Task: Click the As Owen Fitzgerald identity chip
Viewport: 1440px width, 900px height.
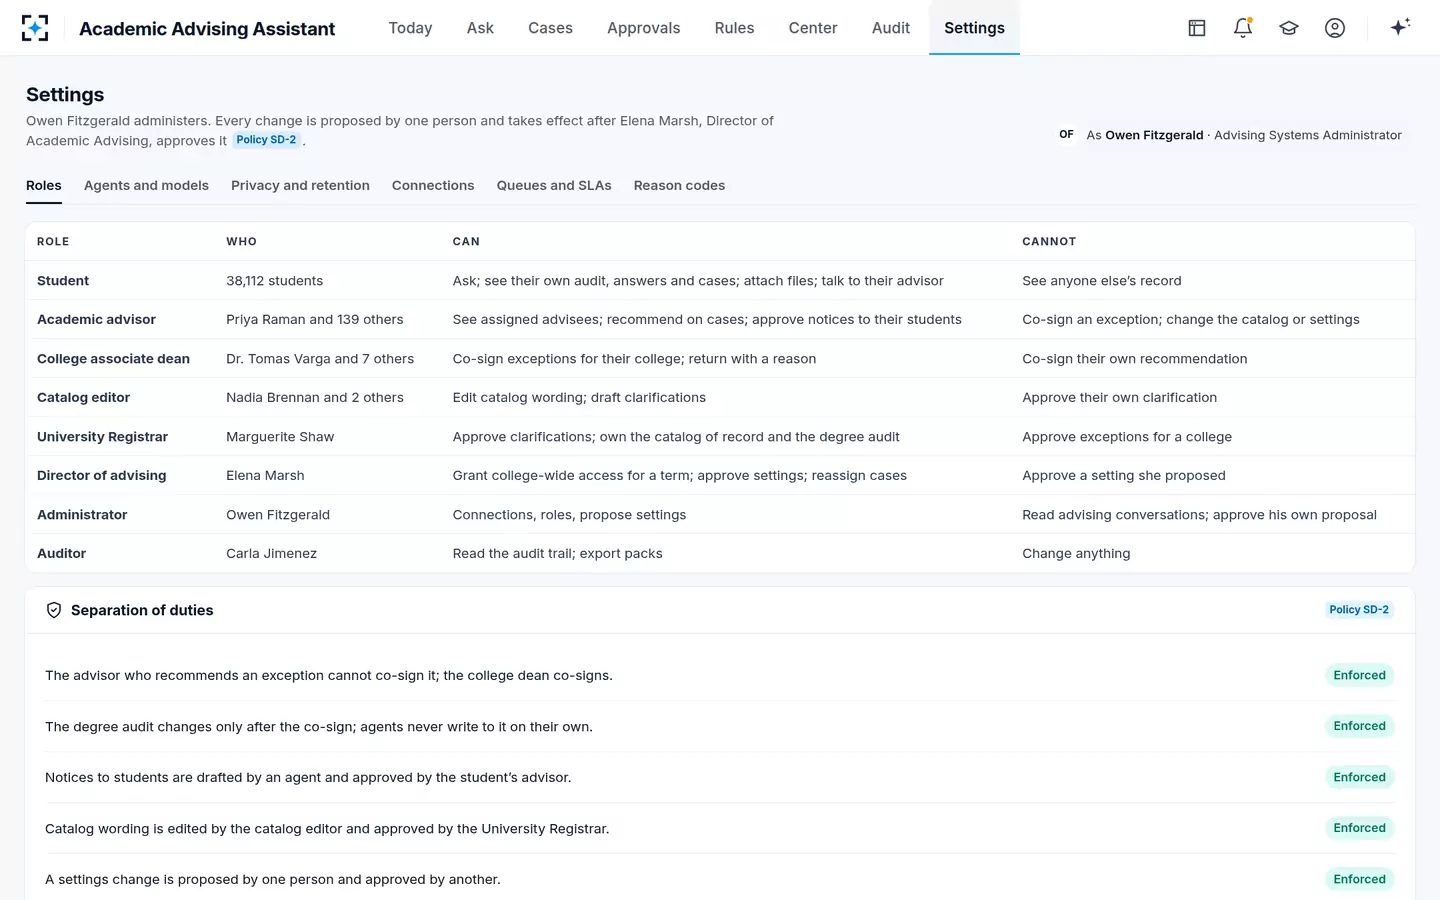Action: [x=1231, y=135]
